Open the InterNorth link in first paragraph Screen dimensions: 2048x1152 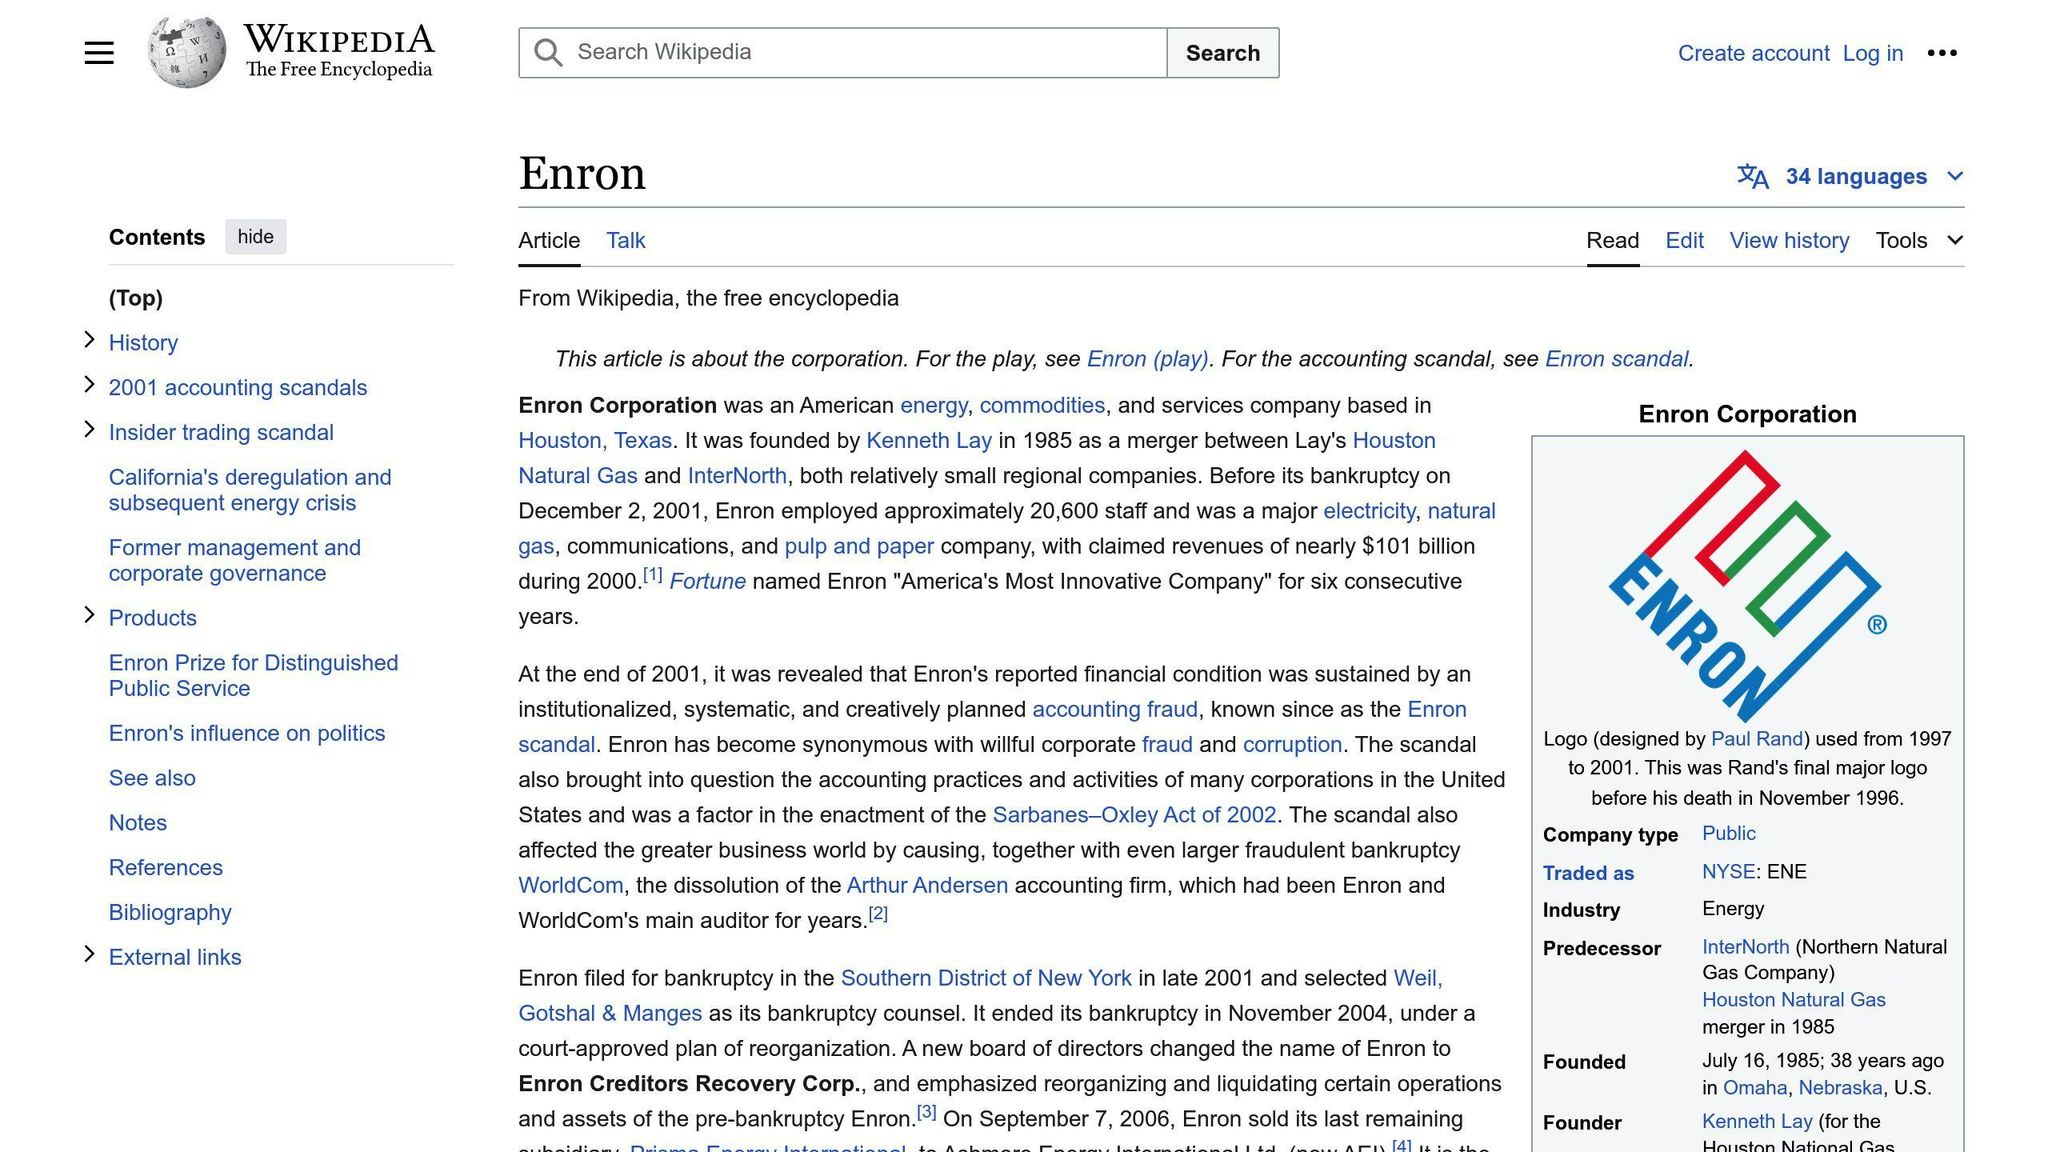coord(737,476)
